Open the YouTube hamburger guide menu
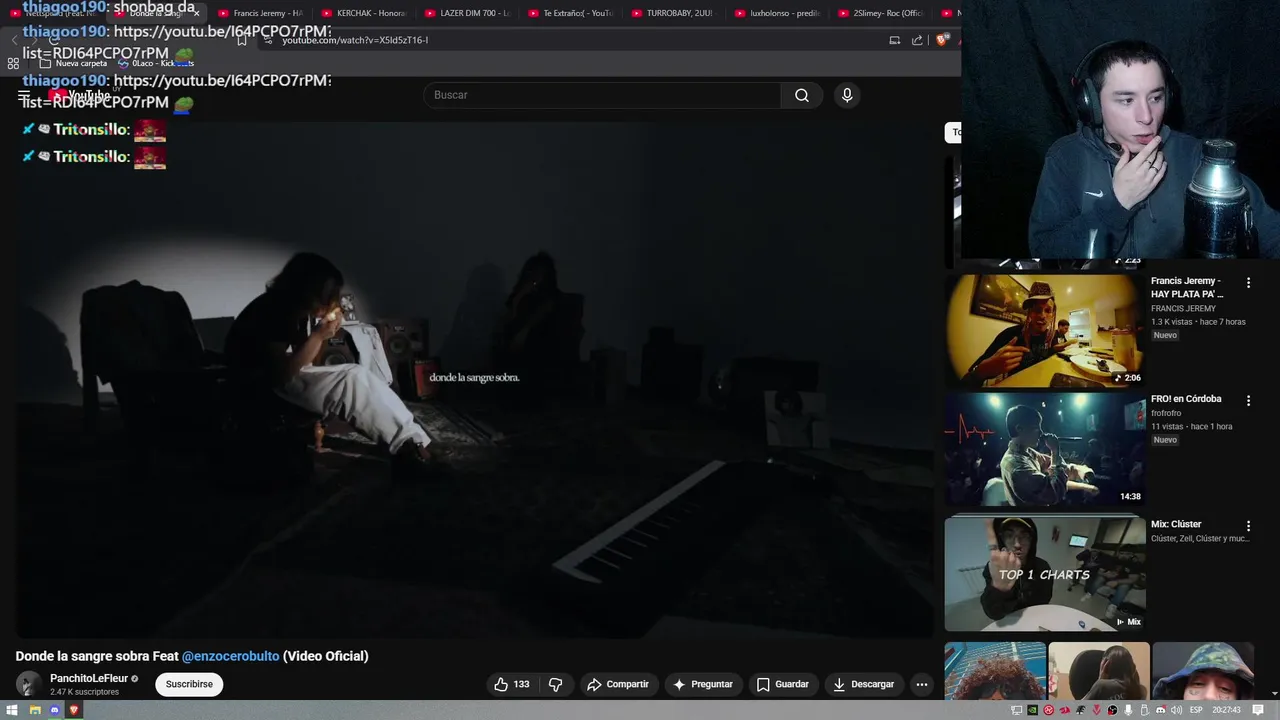This screenshot has width=1280, height=720. click(x=24, y=96)
